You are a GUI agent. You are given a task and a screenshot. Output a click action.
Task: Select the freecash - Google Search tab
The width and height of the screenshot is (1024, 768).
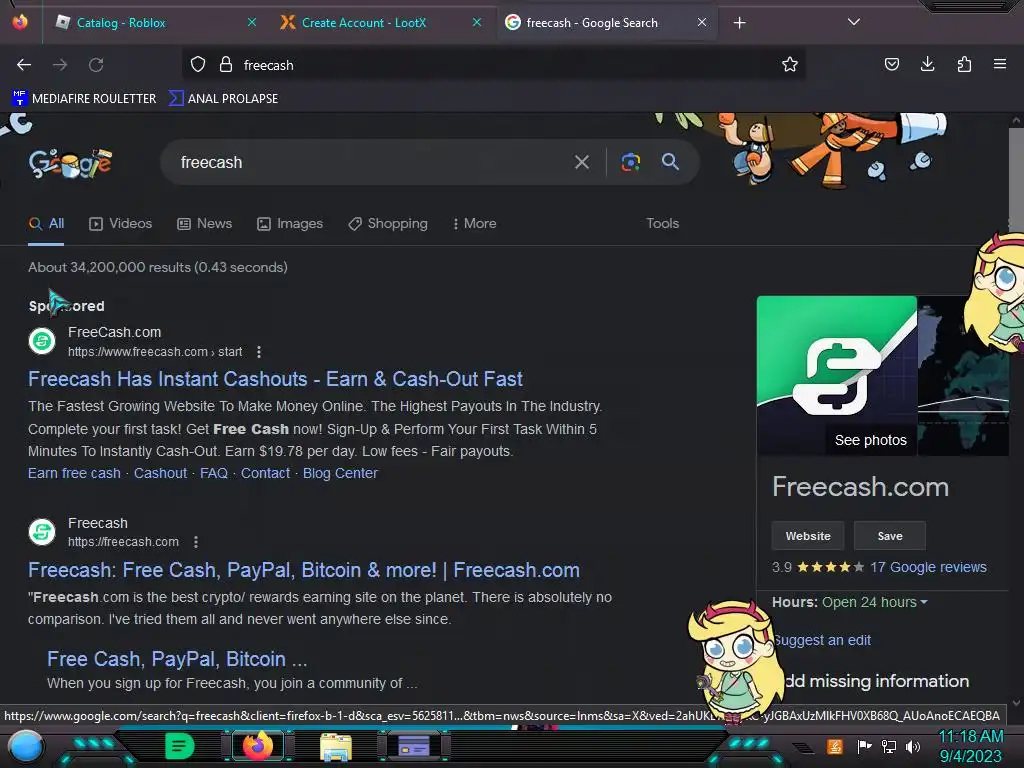(606, 23)
